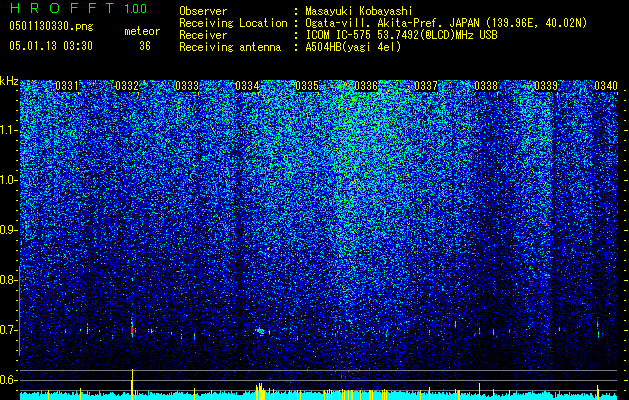Screen dimensions: 629x400
Task: Click the meteor count 36
Action: (145, 46)
